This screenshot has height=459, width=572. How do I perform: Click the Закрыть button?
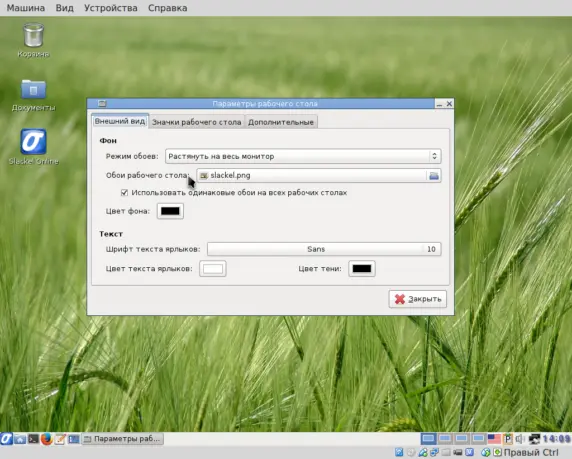point(418,299)
